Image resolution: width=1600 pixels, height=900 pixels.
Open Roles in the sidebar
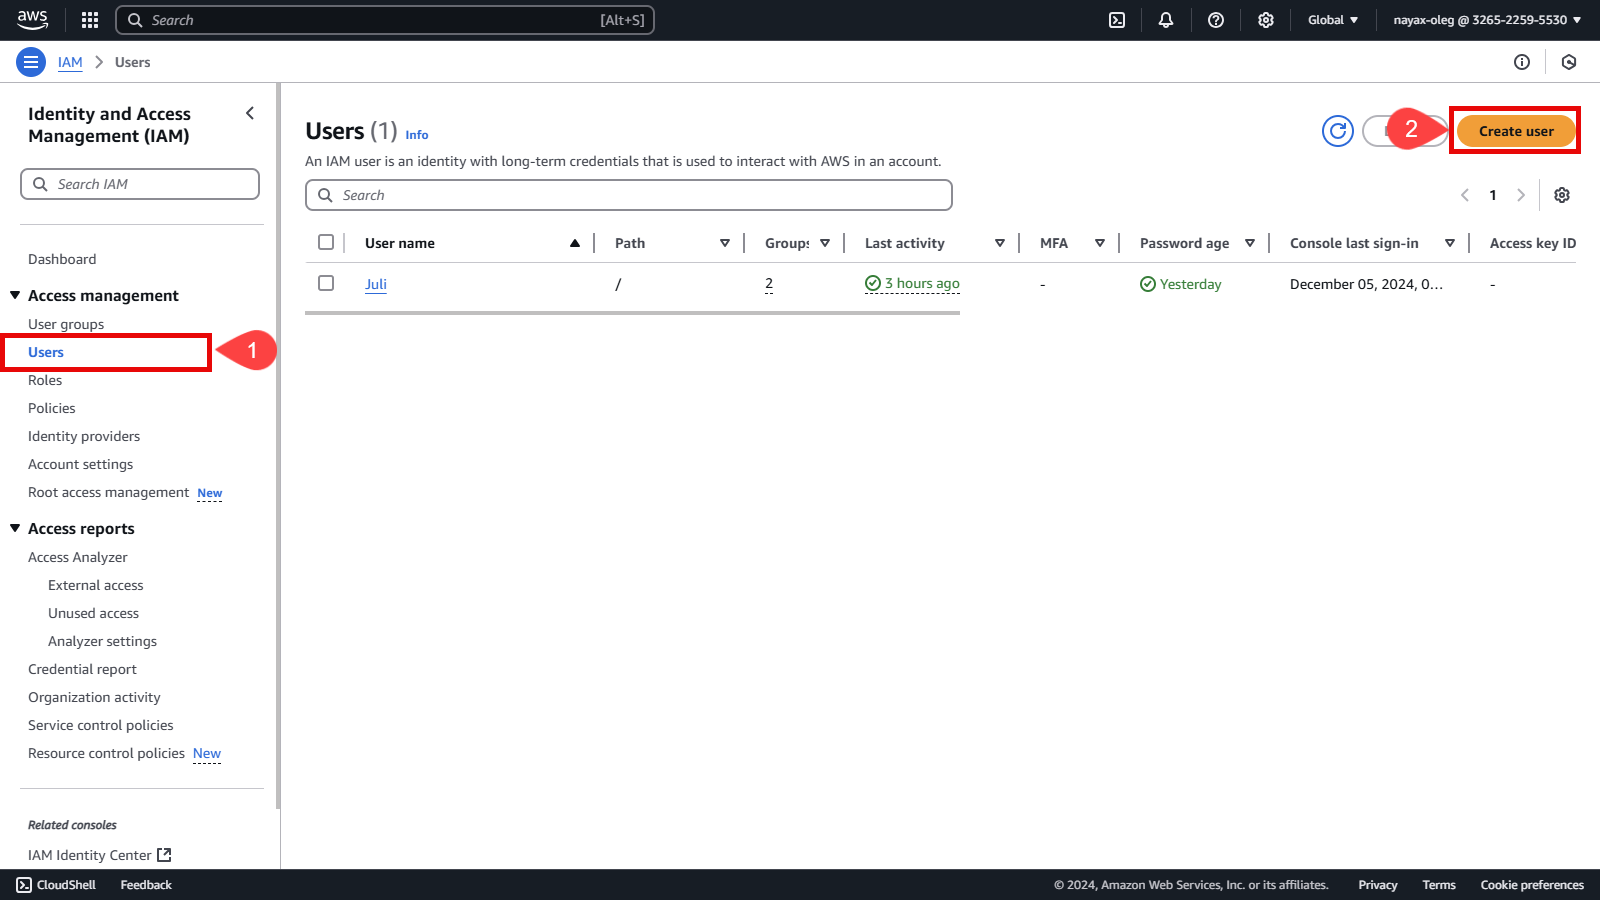pyautogui.click(x=45, y=380)
